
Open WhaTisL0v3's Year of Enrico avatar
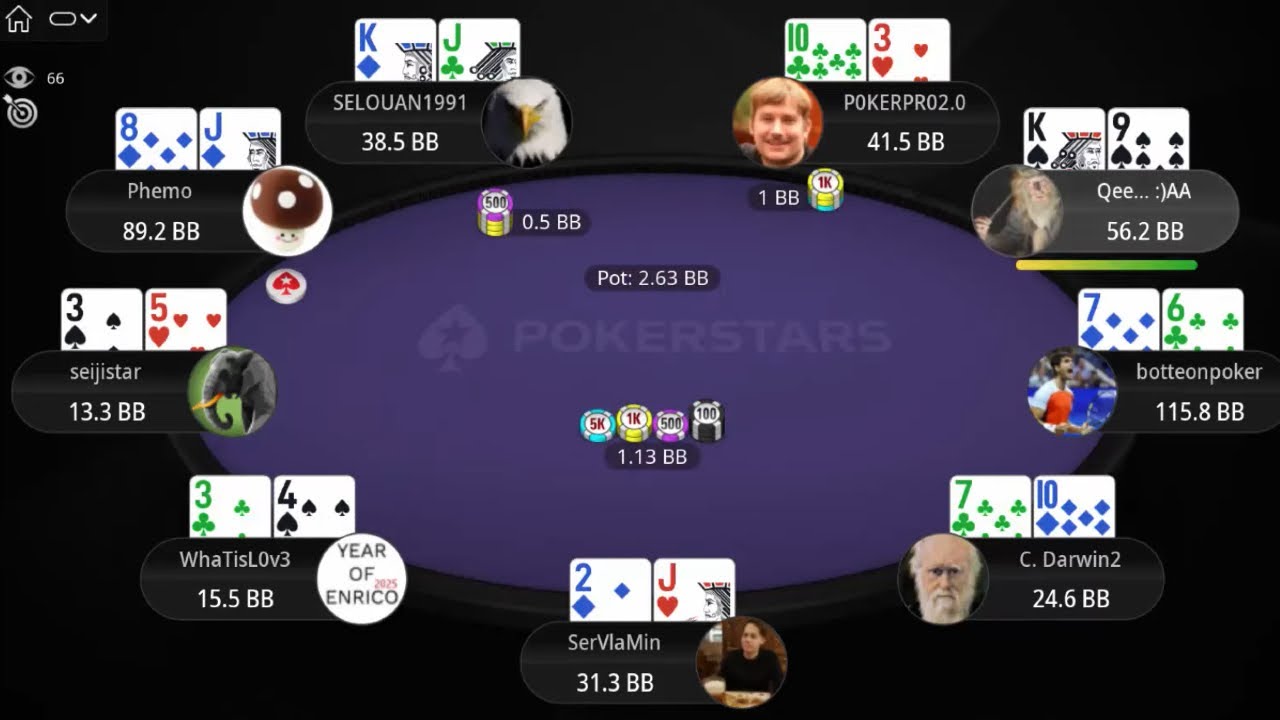pos(361,579)
